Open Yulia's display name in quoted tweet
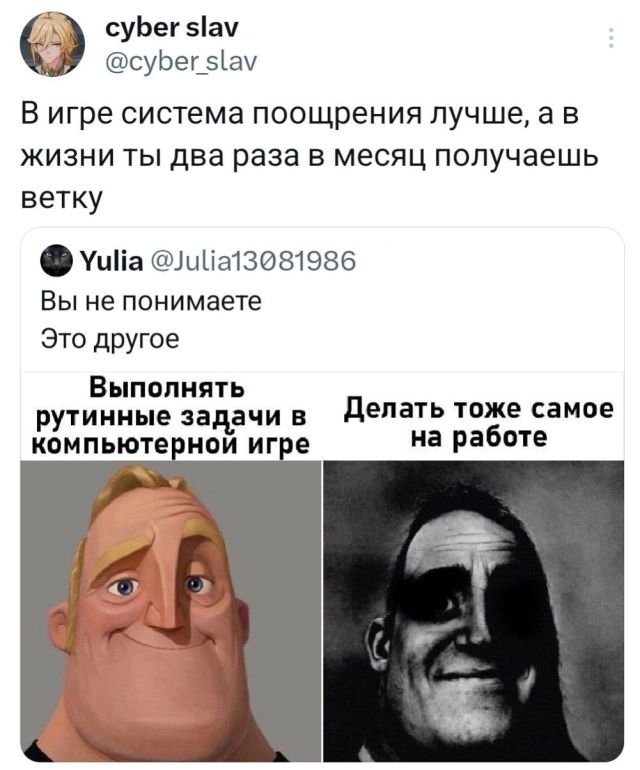Viewport: 640px width, 770px height. [x=111, y=261]
